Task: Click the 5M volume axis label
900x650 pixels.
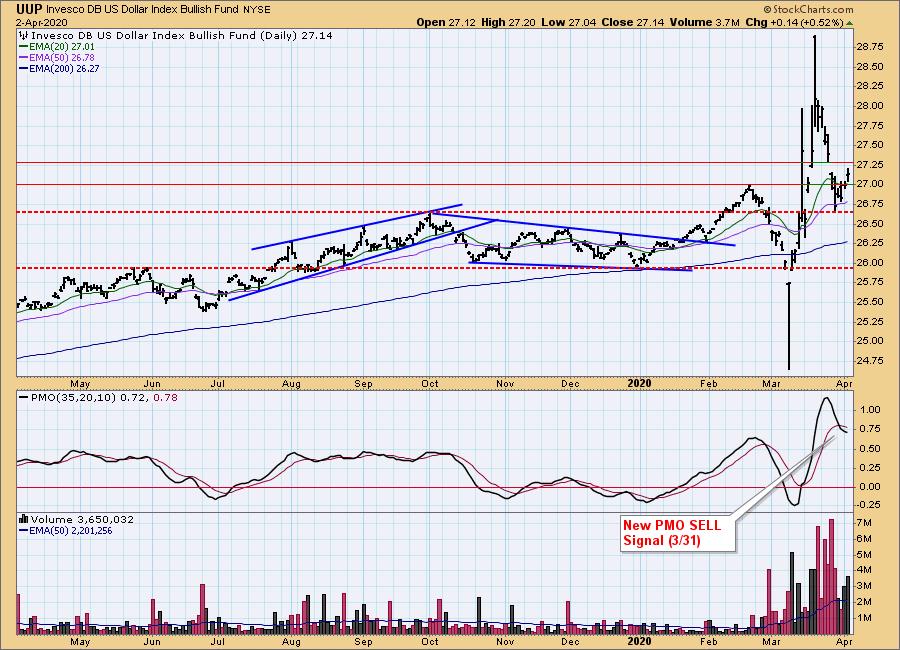Action: [x=865, y=555]
